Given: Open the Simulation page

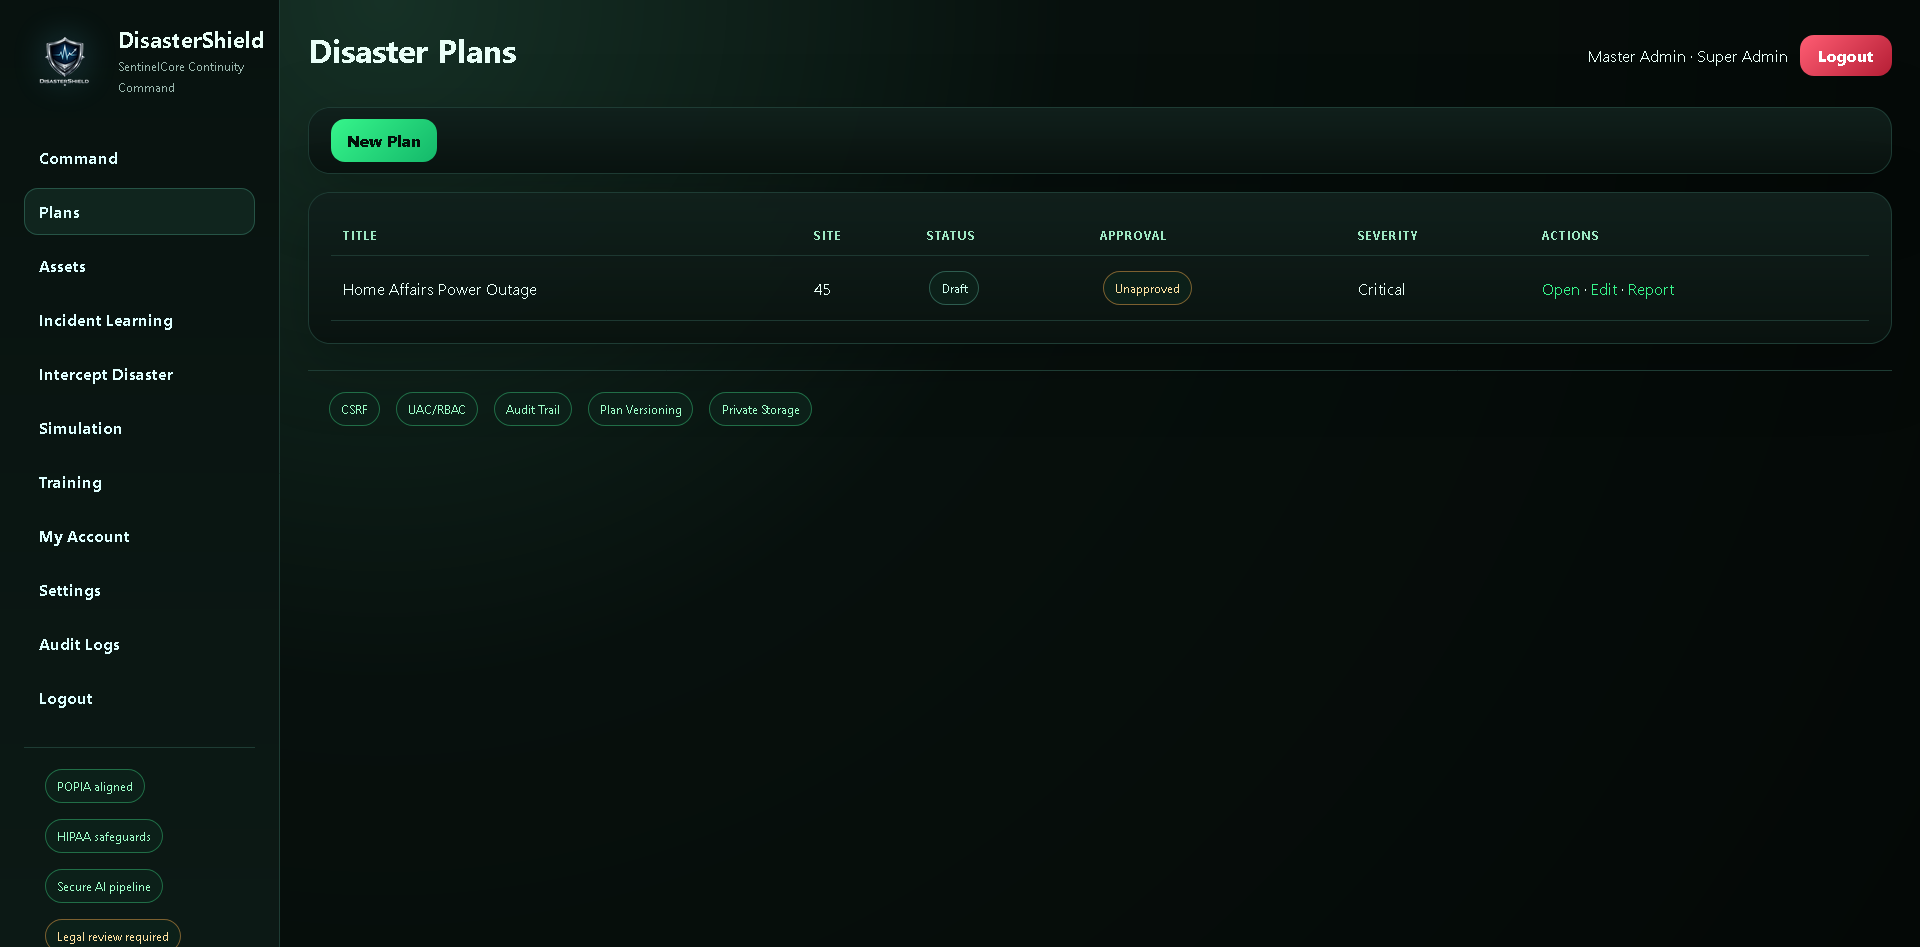Looking at the screenshot, I should pyautogui.click(x=139, y=428).
